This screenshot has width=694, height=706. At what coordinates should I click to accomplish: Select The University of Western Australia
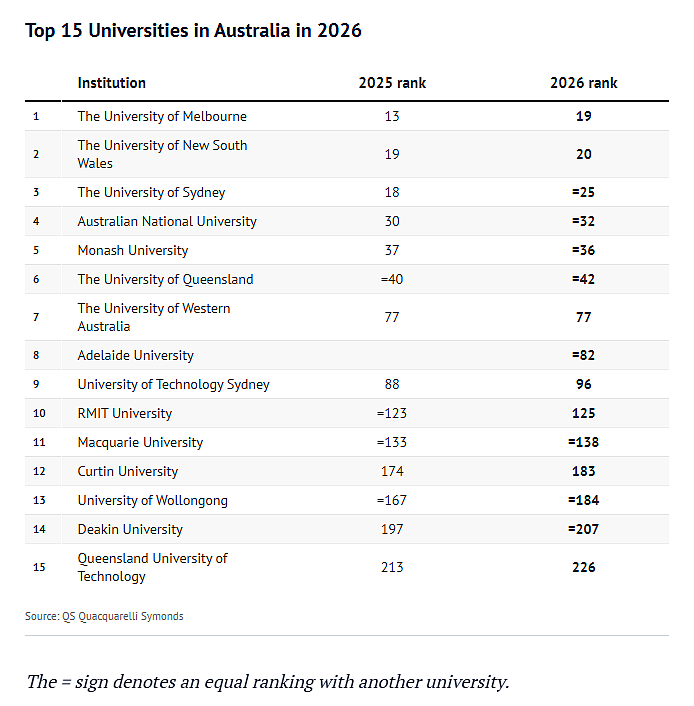click(x=154, y=317)
